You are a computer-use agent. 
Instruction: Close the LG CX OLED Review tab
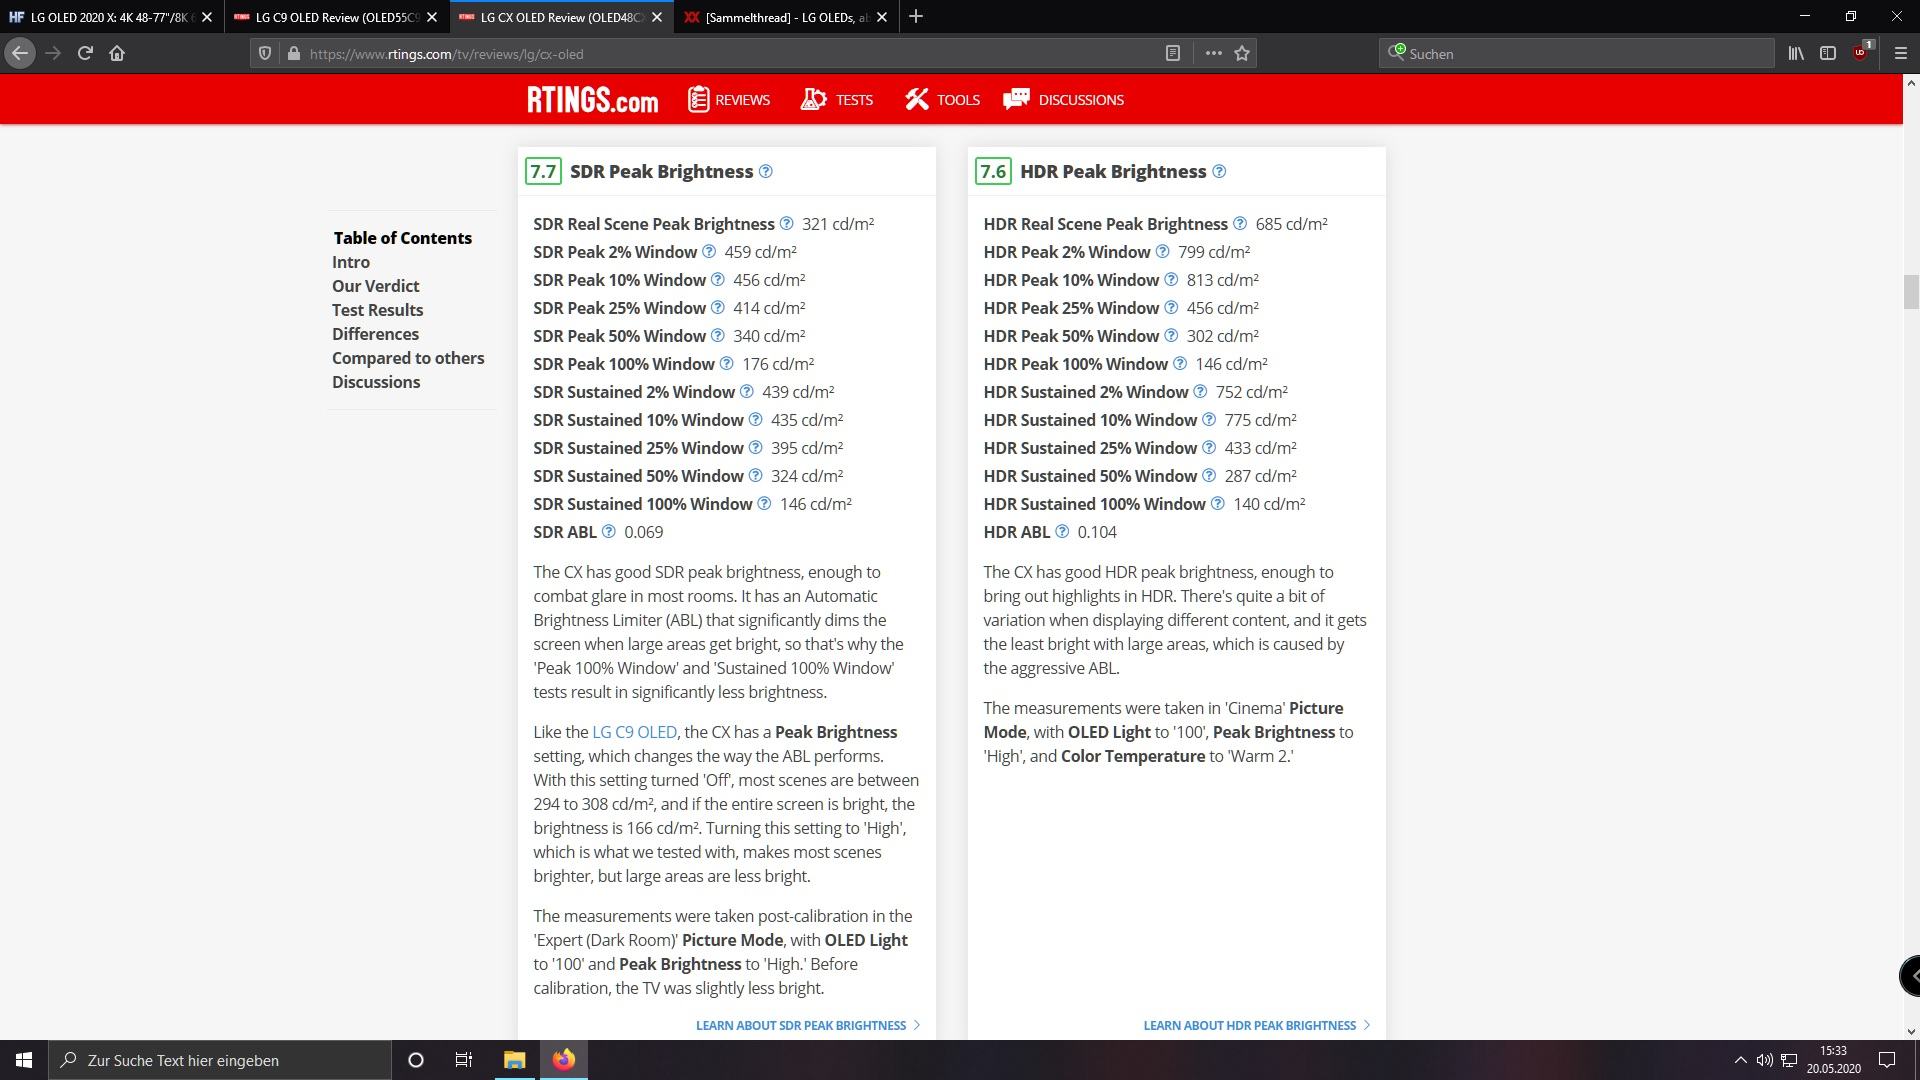point(656,17)
